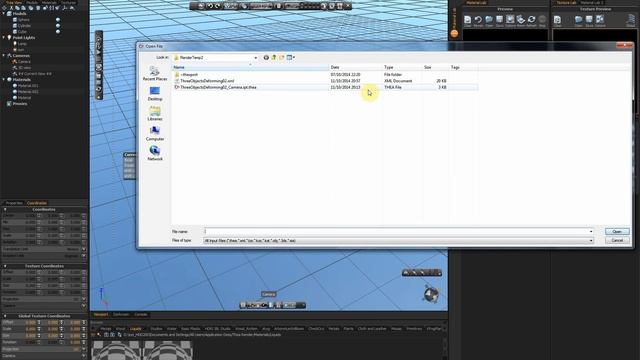Click the Stop icon in Material Lab
The width and height of the screenshot is (640, 360).
pos(542,20)
